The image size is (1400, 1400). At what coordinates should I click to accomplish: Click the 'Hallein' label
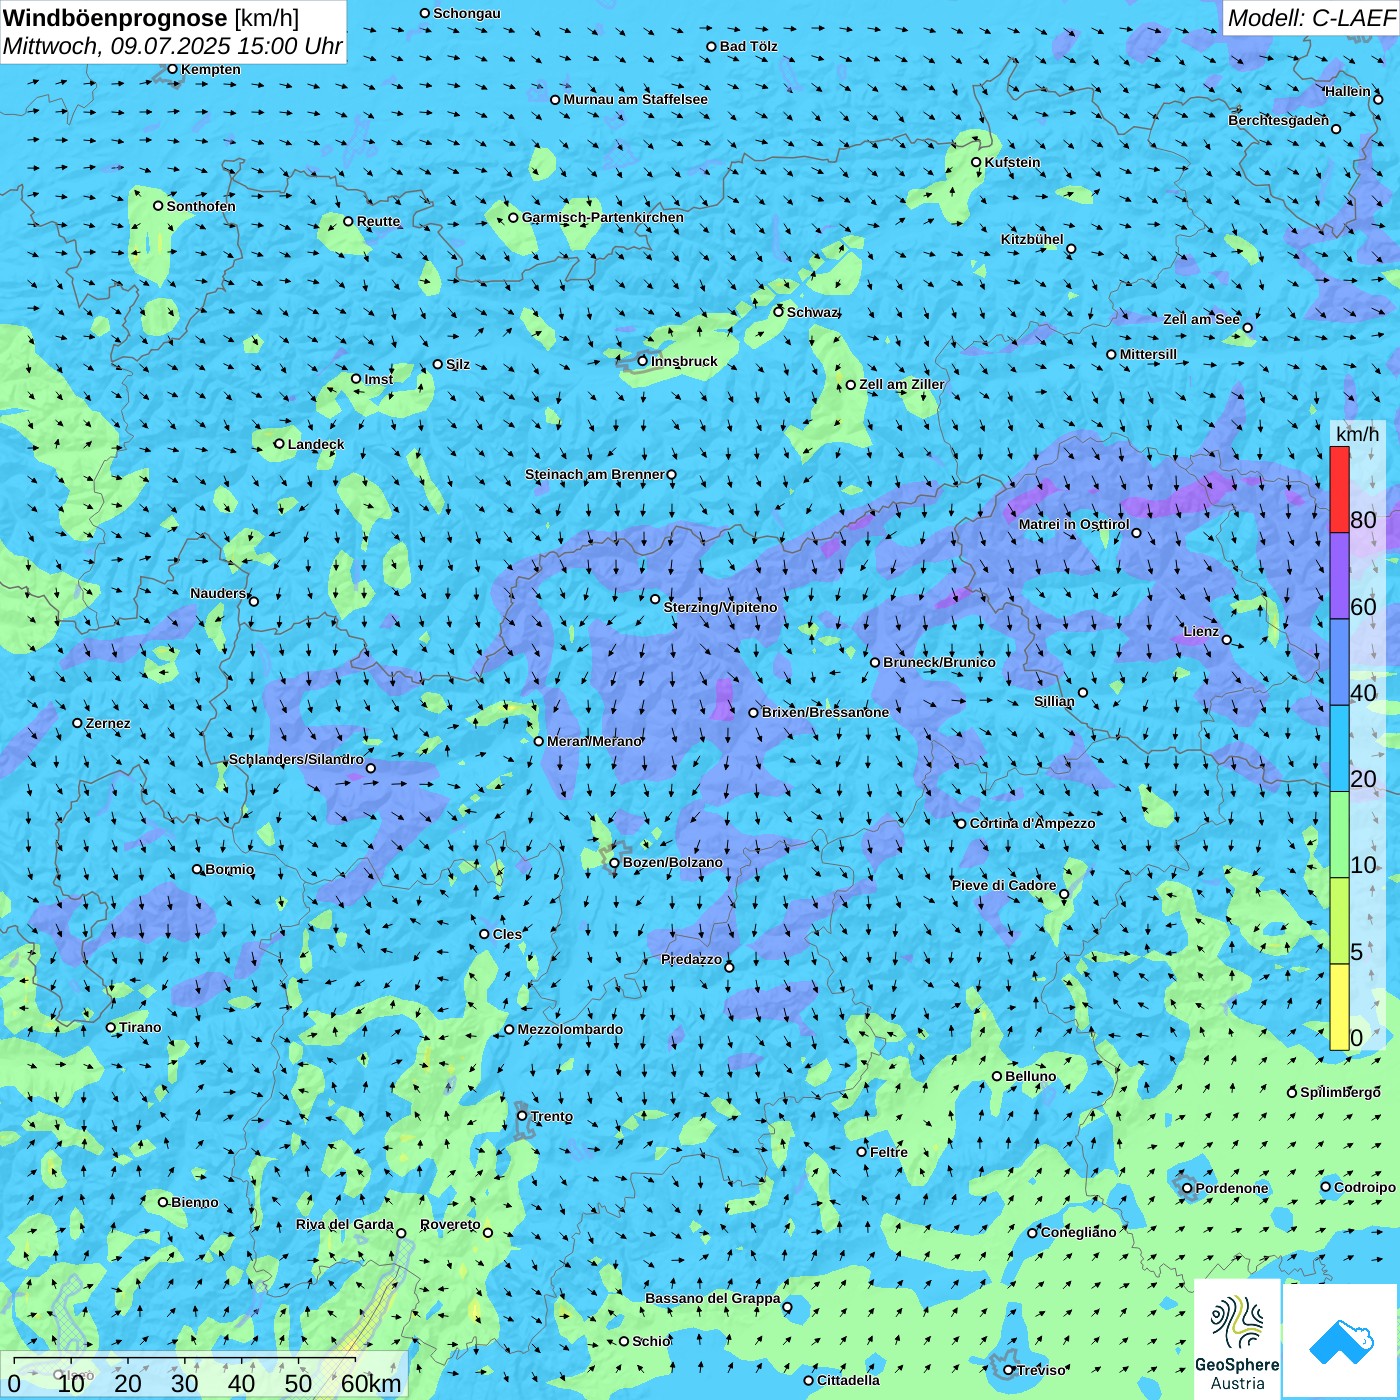click(1348, 91)
